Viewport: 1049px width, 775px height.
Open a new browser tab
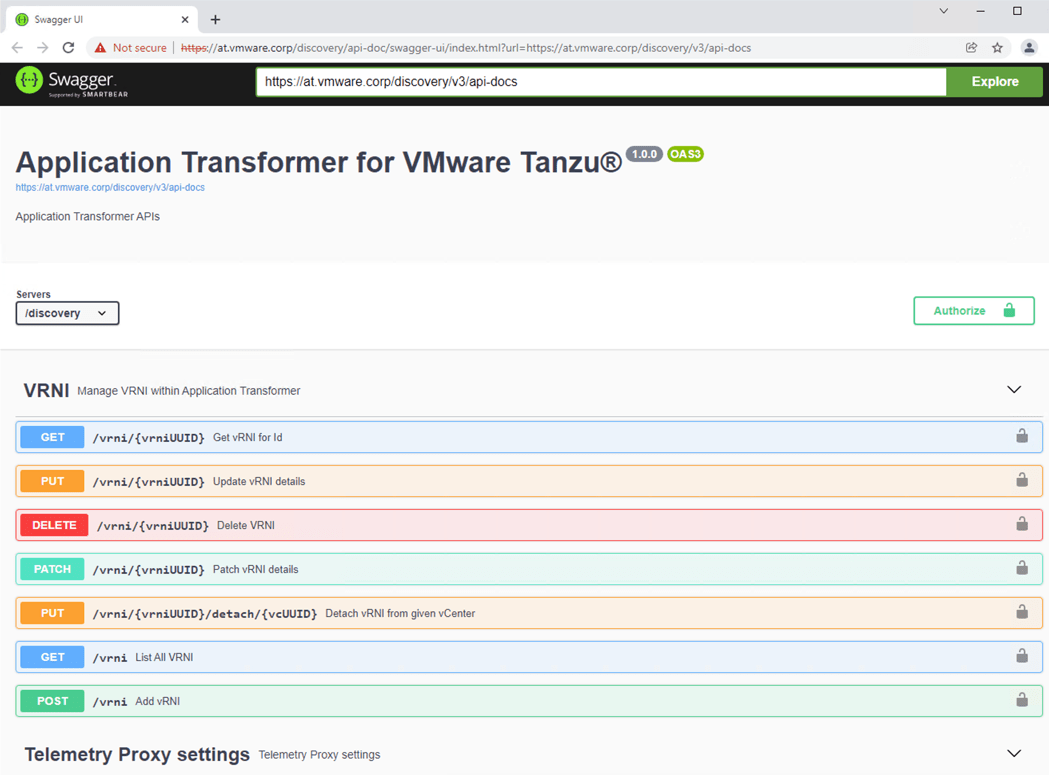tap(215, 19)
